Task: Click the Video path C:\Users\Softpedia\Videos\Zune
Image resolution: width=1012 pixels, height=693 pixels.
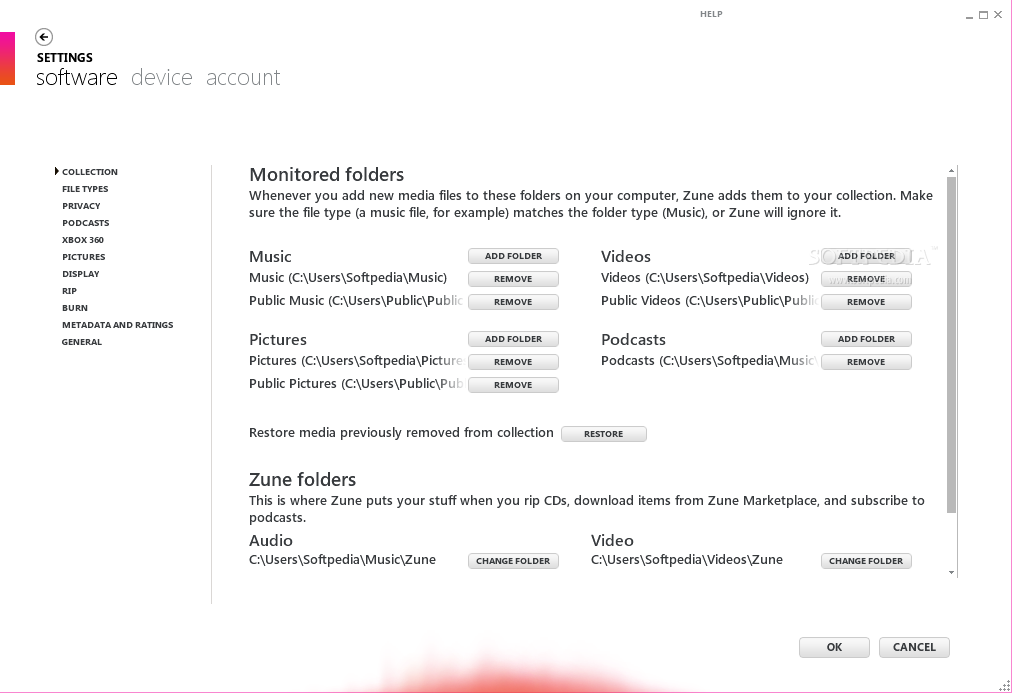Action: click(x=687, y=560)
